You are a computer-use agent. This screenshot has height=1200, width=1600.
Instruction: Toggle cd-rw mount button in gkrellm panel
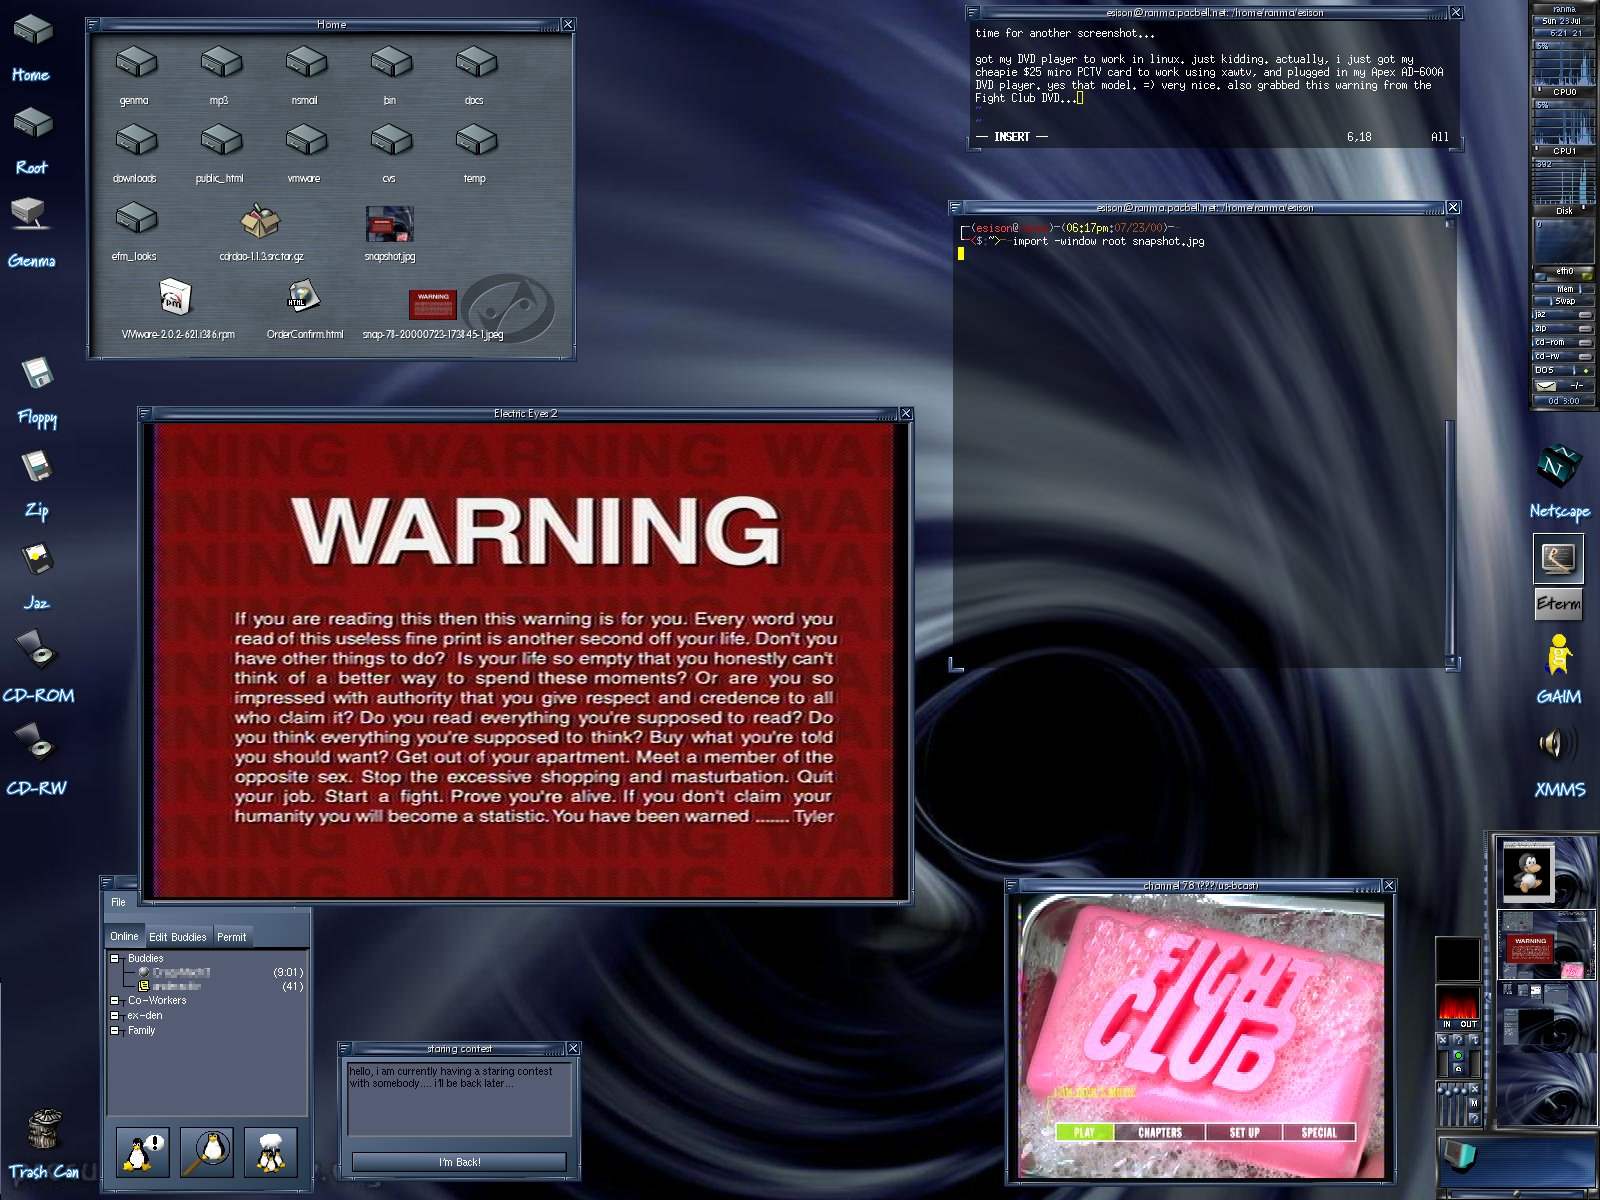[x=1585, y=356]
